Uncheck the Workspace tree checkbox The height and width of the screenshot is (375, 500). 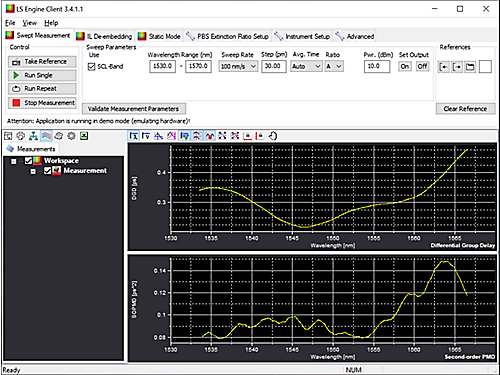[28, 161]
